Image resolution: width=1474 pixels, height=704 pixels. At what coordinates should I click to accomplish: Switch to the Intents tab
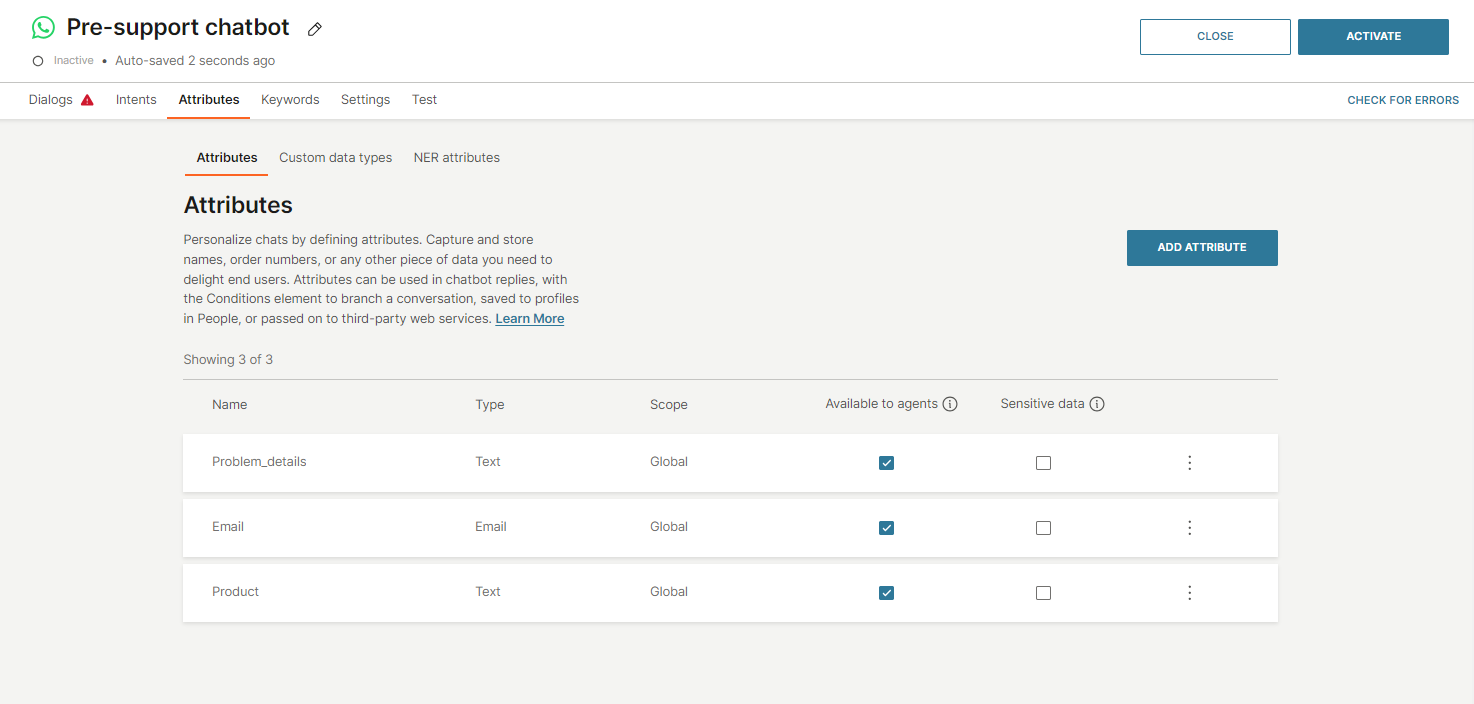(136, 99)
